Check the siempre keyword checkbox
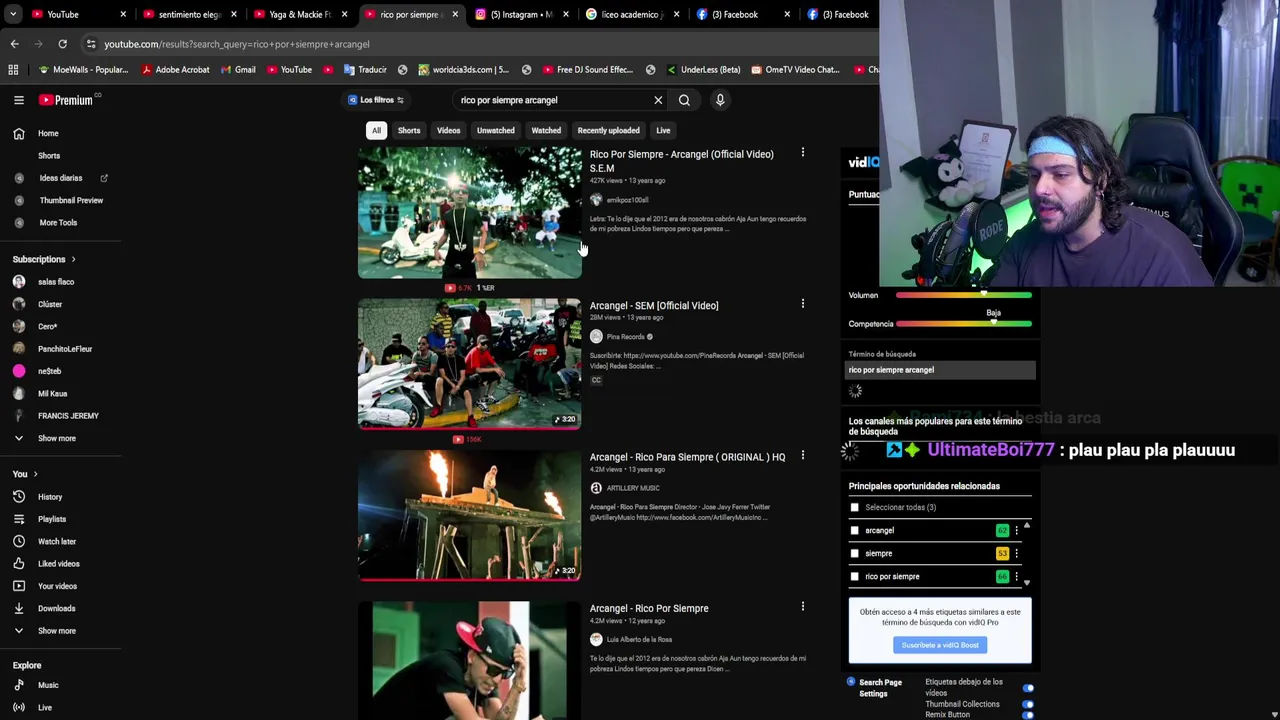This screenshot has width=1280, height=720. (854, 553)
